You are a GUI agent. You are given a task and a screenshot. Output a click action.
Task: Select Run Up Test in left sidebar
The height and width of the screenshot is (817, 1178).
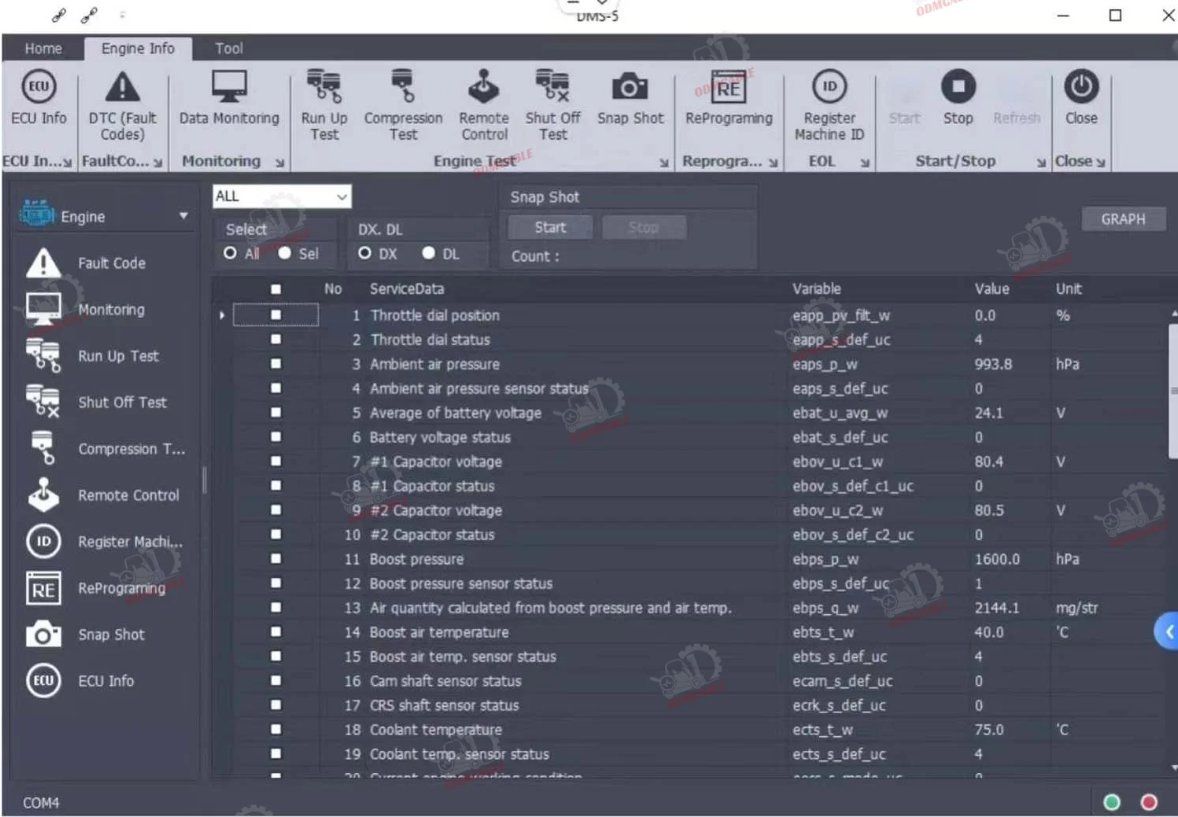point(118,356)
